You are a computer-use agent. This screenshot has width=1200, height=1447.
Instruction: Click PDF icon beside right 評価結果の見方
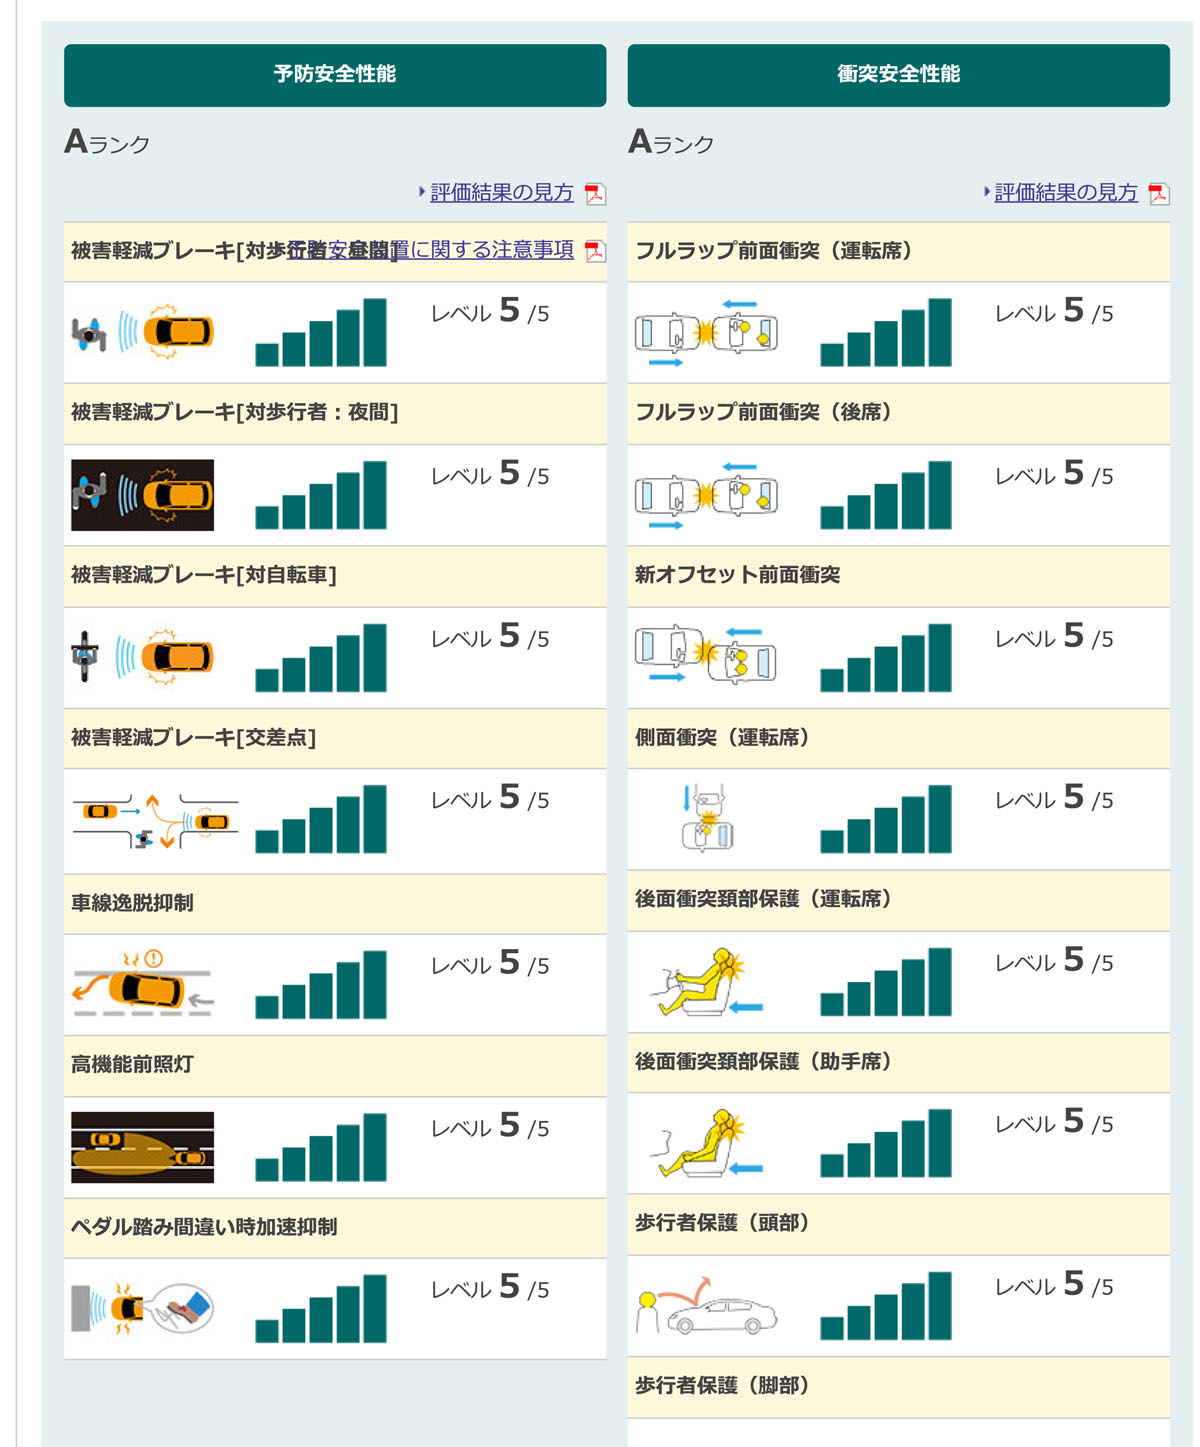pos(1159,194)
